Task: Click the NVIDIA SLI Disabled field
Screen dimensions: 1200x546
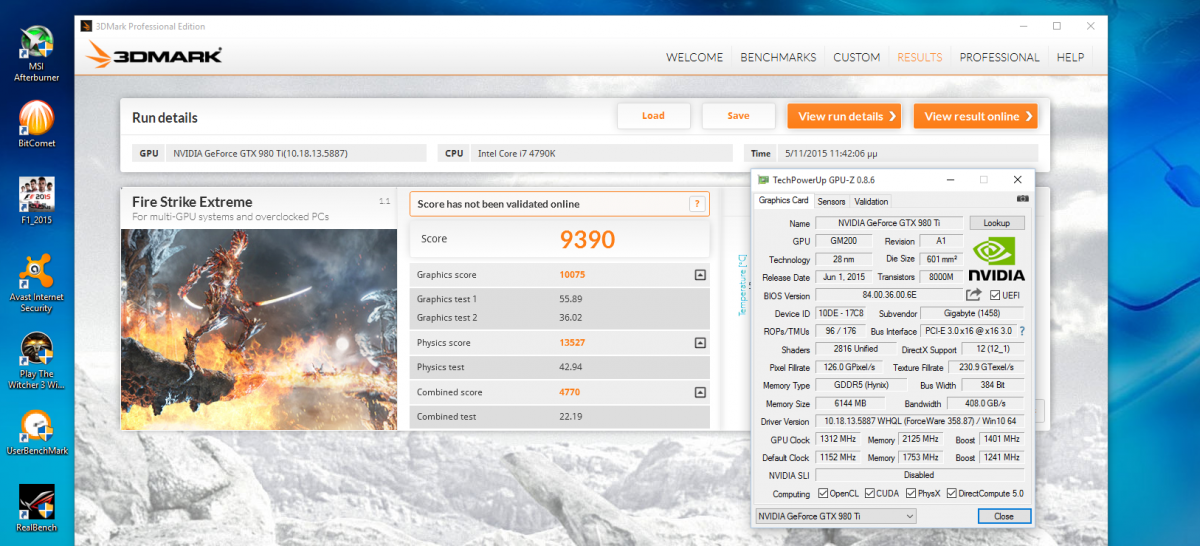Action: coord(920,475)
